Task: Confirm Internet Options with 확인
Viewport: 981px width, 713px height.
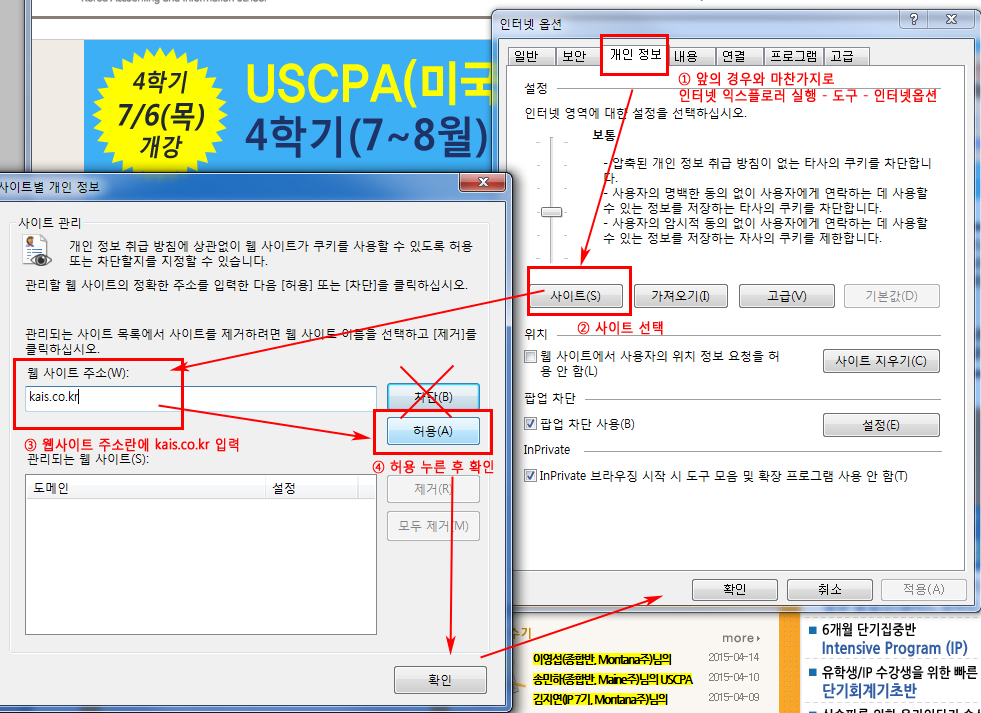Action: click(x=734, y=589)
